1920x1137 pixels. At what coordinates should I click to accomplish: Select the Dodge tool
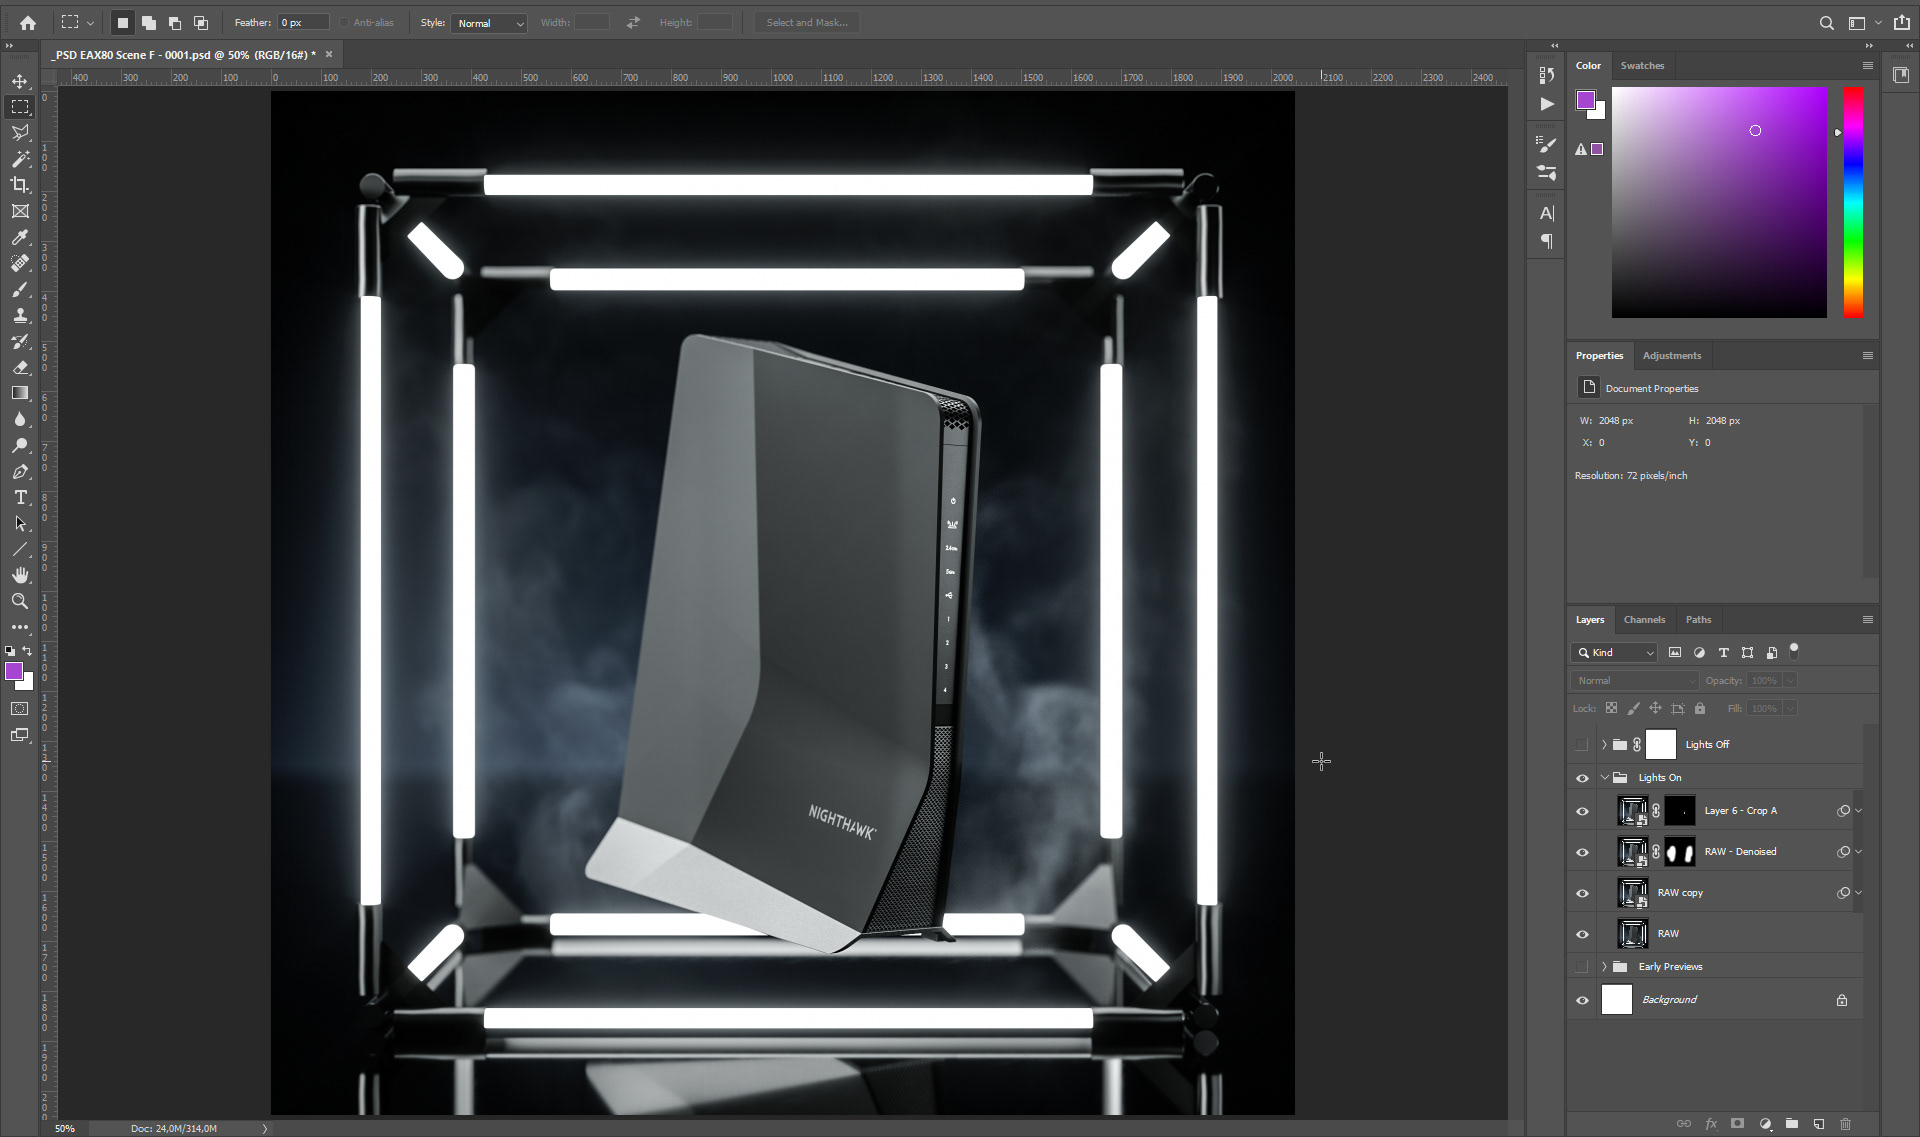pyautogui.click(x=20, y=445)
